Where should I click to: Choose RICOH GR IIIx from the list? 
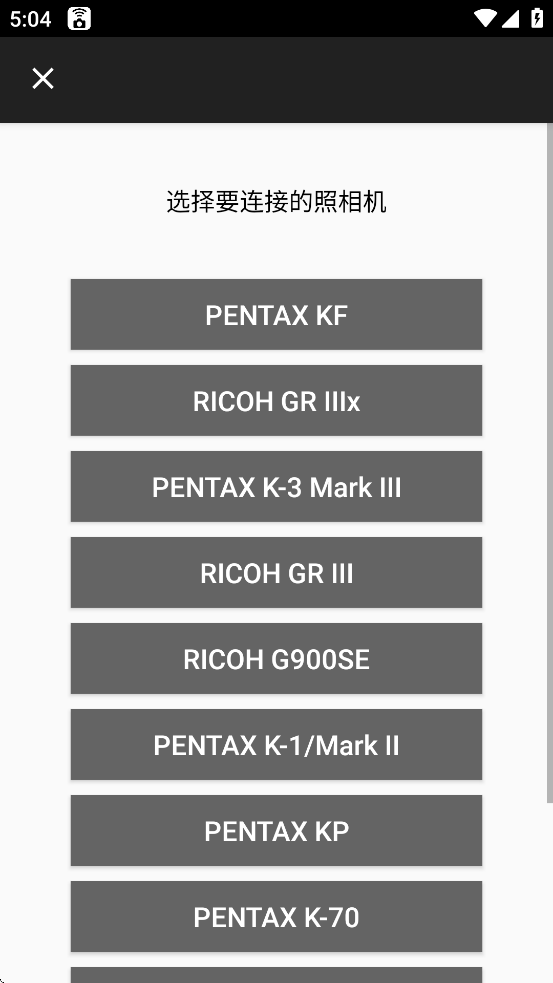(276, 401)
